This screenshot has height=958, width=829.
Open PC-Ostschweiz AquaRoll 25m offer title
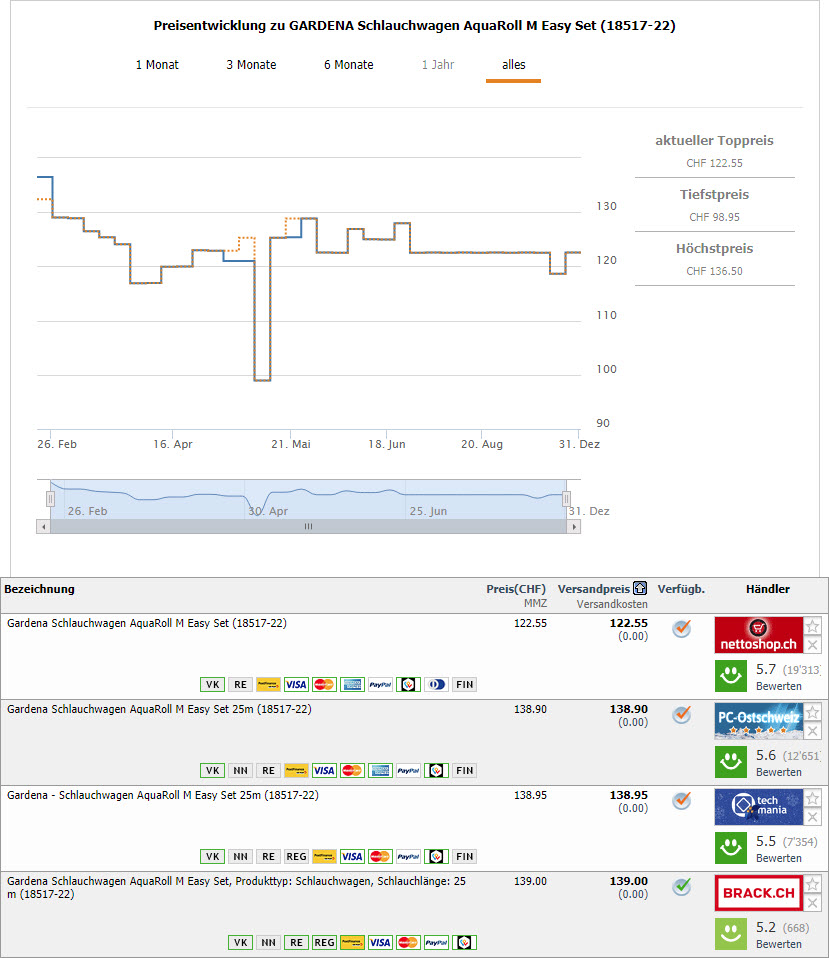click(159, 709)
